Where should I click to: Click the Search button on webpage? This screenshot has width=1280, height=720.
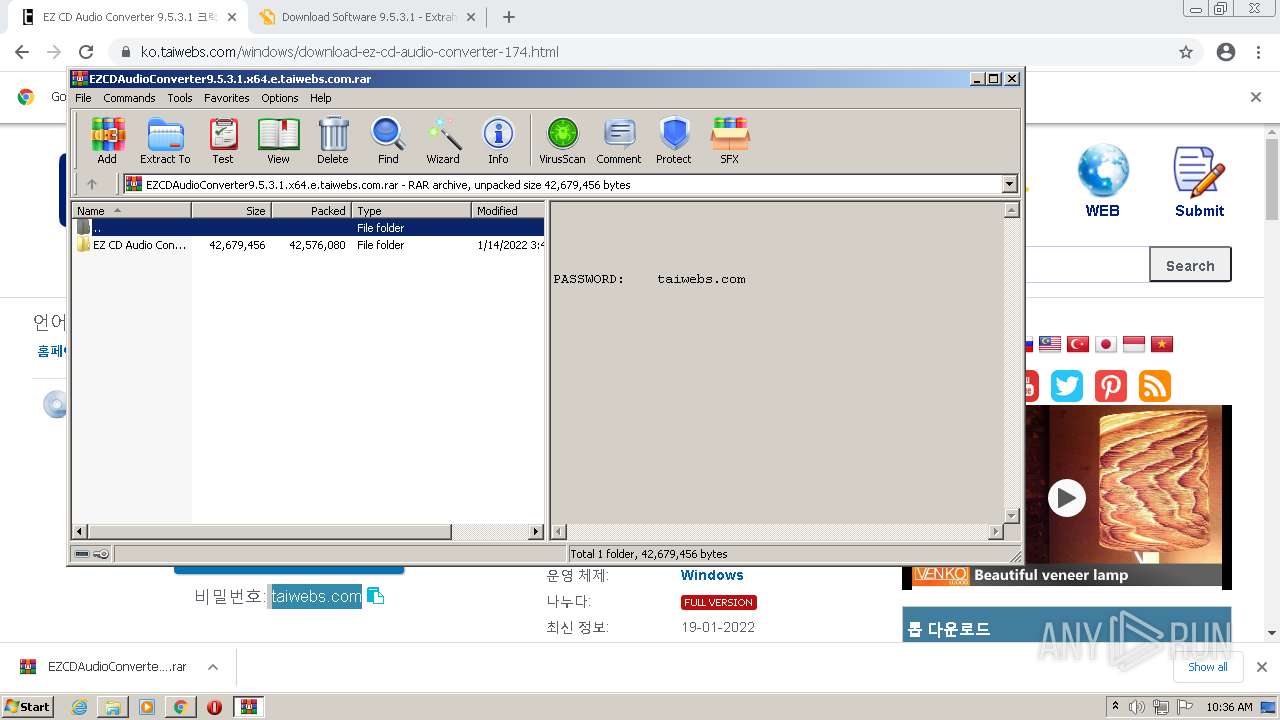1190,265
